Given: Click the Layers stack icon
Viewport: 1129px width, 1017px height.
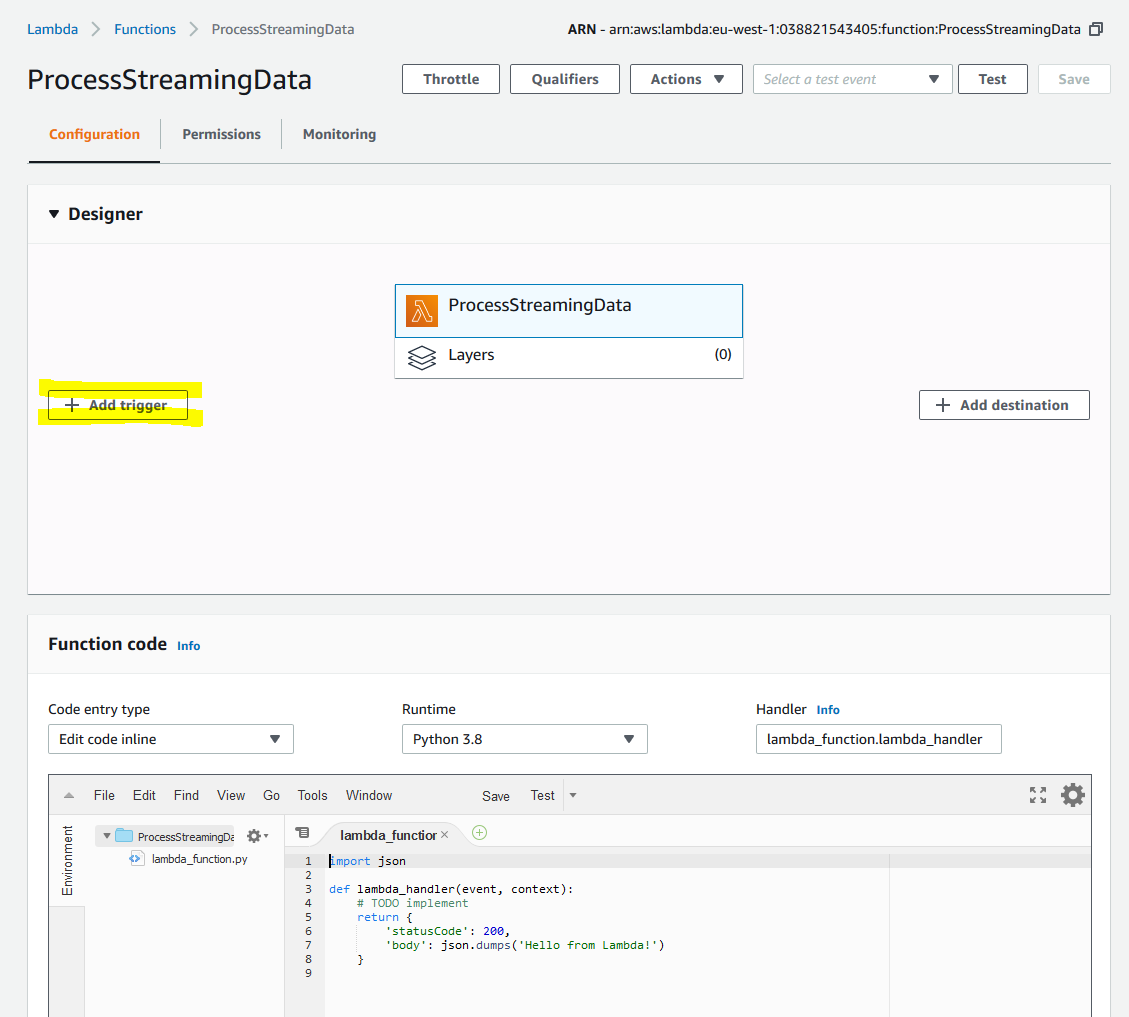Looking at the screenshot, I should coord(422,357).
